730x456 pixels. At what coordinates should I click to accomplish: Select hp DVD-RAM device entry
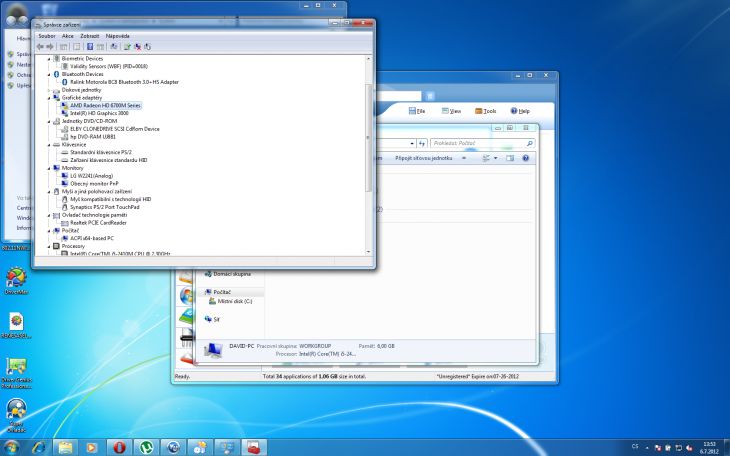pyautogui.click(x=93, y=137)
